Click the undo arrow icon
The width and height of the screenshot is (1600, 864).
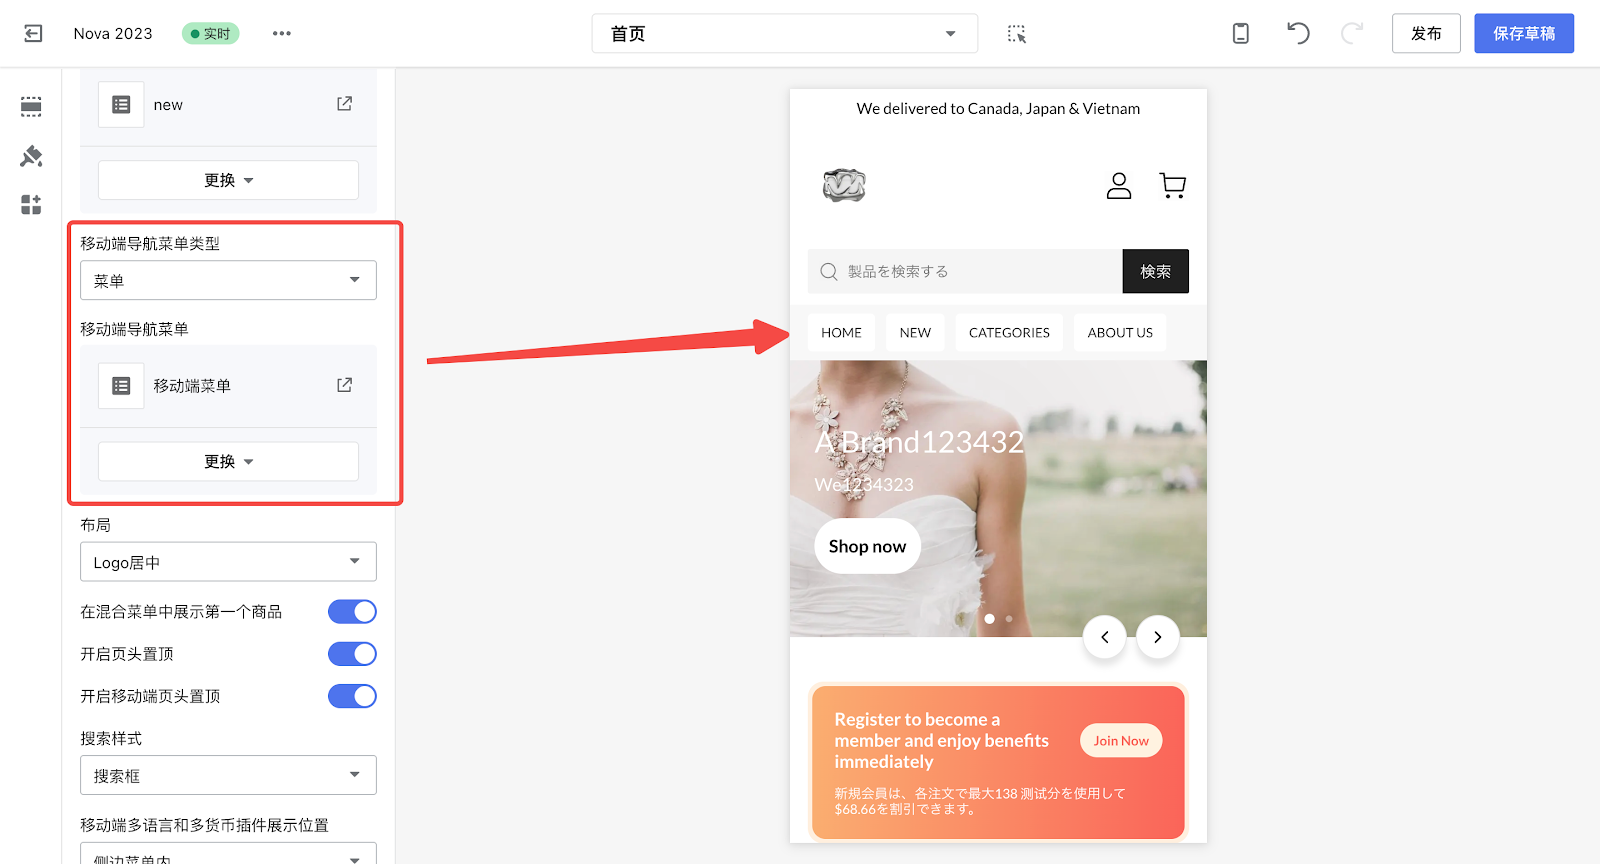pyautogui.click(x=1298, y=34)
